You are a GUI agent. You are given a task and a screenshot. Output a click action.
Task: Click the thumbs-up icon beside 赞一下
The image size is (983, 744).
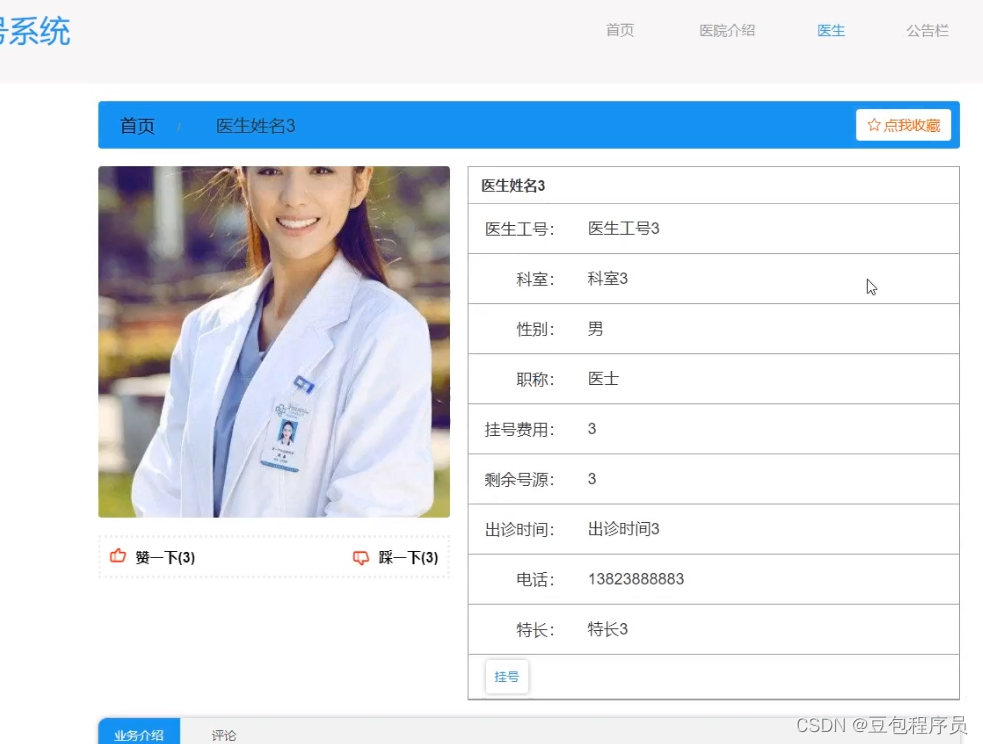click(x=118, y=556)
